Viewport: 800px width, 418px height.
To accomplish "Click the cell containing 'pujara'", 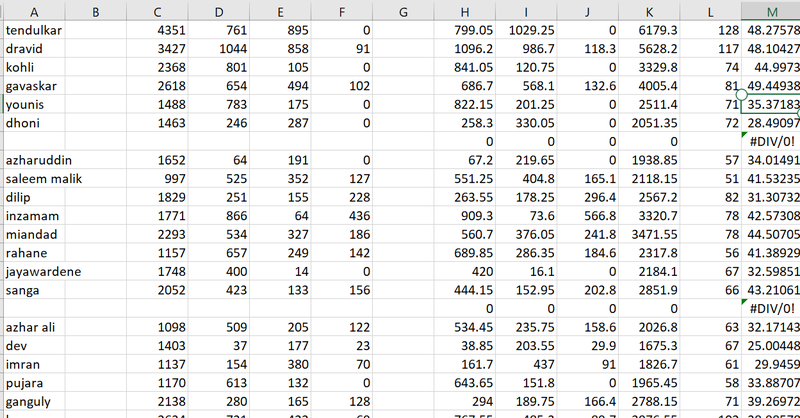I will click(x=34, y=383).
